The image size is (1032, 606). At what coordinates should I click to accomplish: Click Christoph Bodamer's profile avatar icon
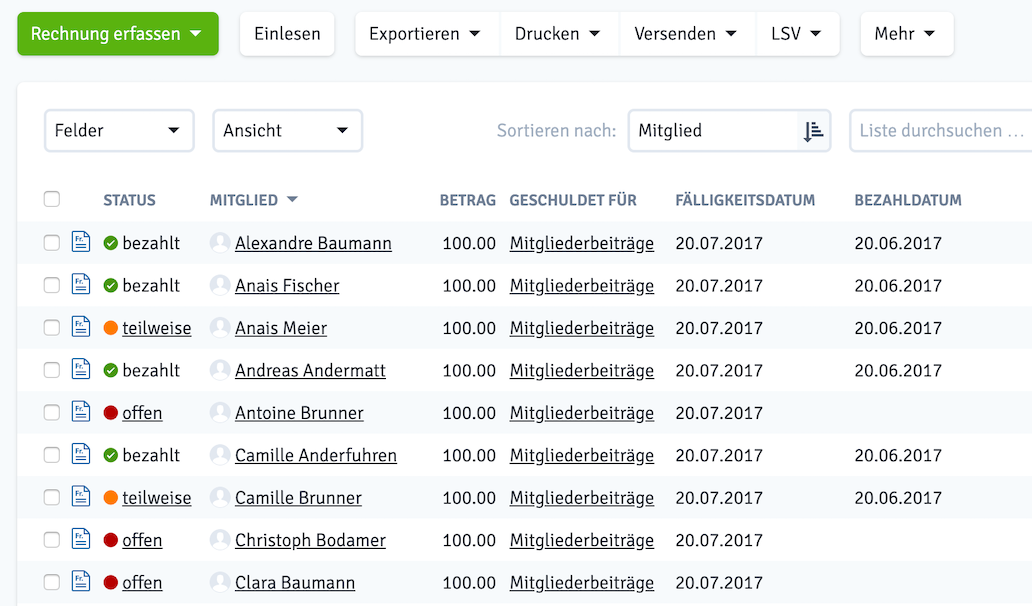[x=219, y=540]
